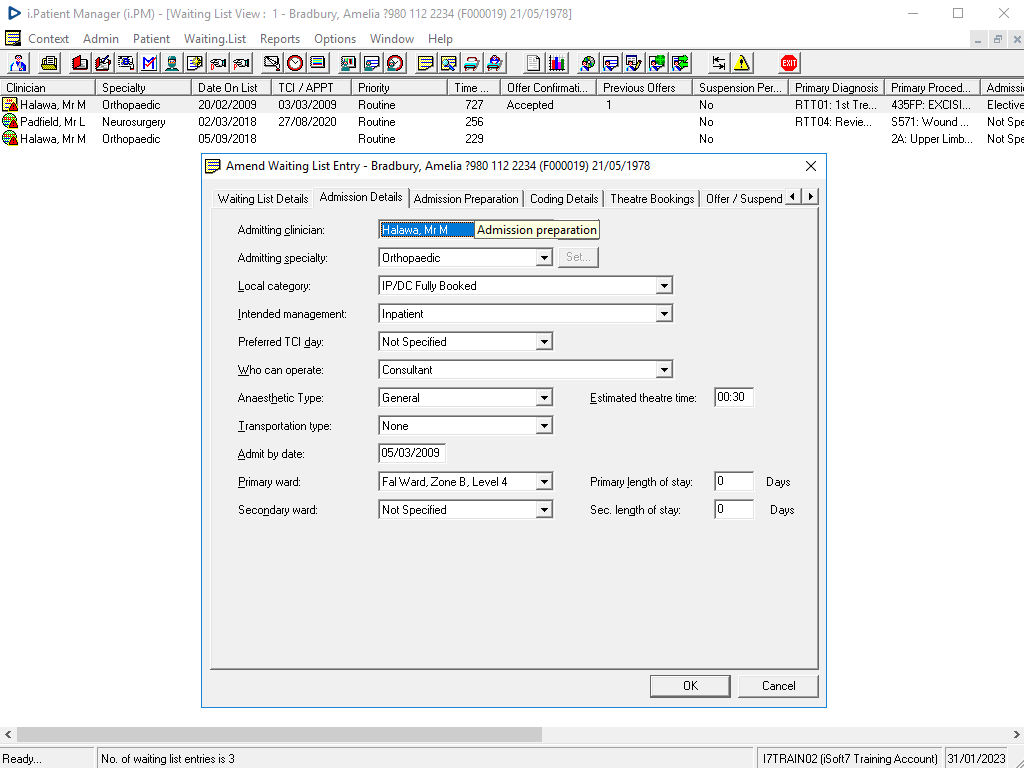Click the bar chart toolbar icon

[x=556, y=63]
